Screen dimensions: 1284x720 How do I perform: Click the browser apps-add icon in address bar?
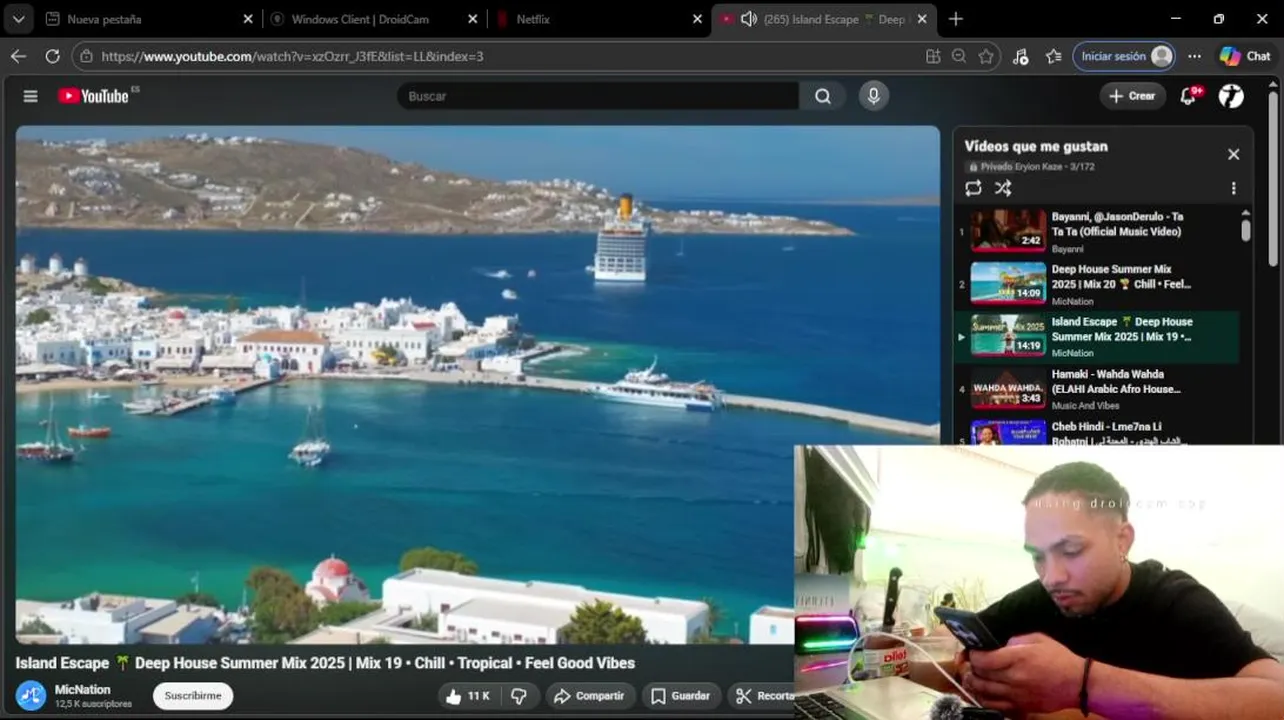[933, 56]
